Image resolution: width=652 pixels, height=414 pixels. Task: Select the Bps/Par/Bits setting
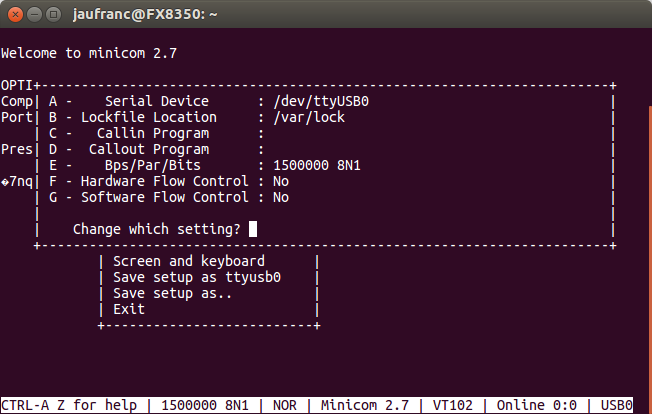click(x=205, y=165)
